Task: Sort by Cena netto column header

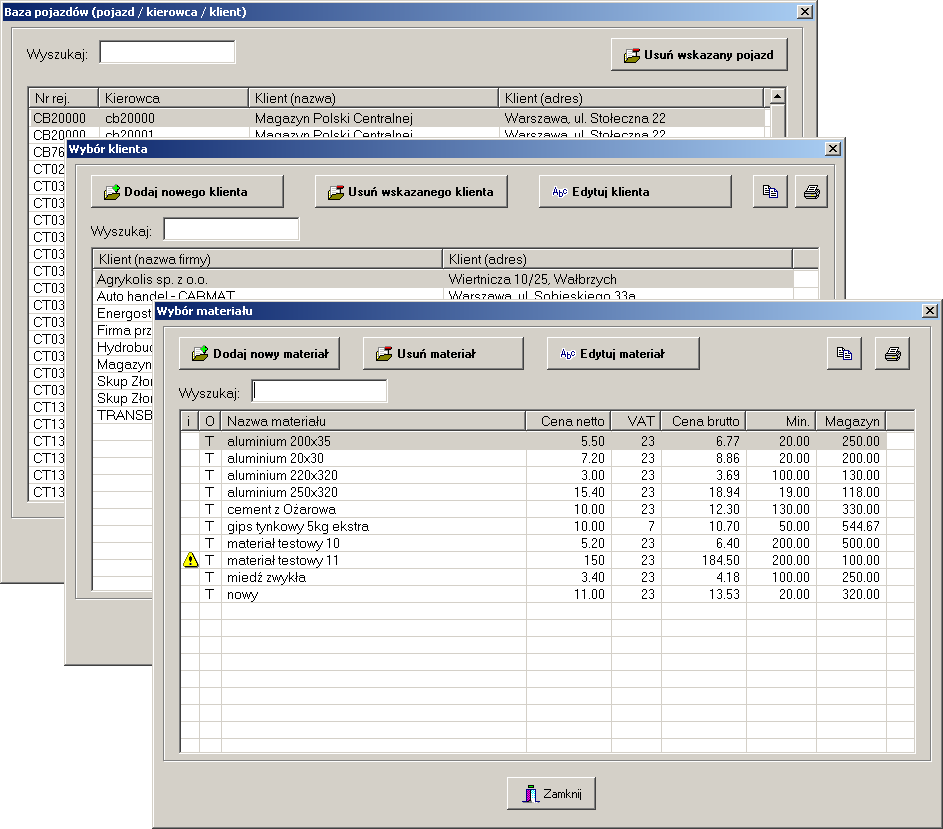Action: (x=568, y=421)
